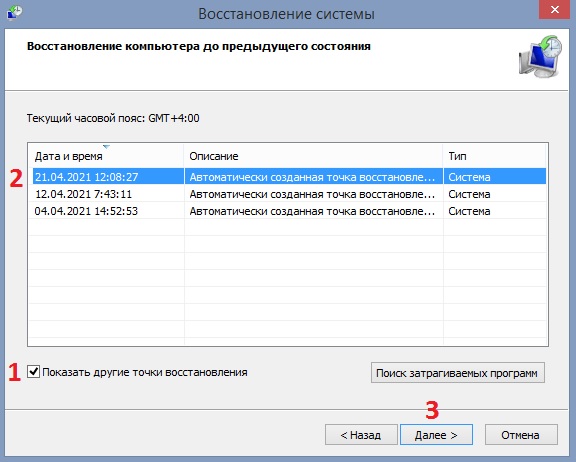Click 'Поиск затрагиваемых программ' button
The width and height of the screenshot is (576, 462).
coord(457,373)
